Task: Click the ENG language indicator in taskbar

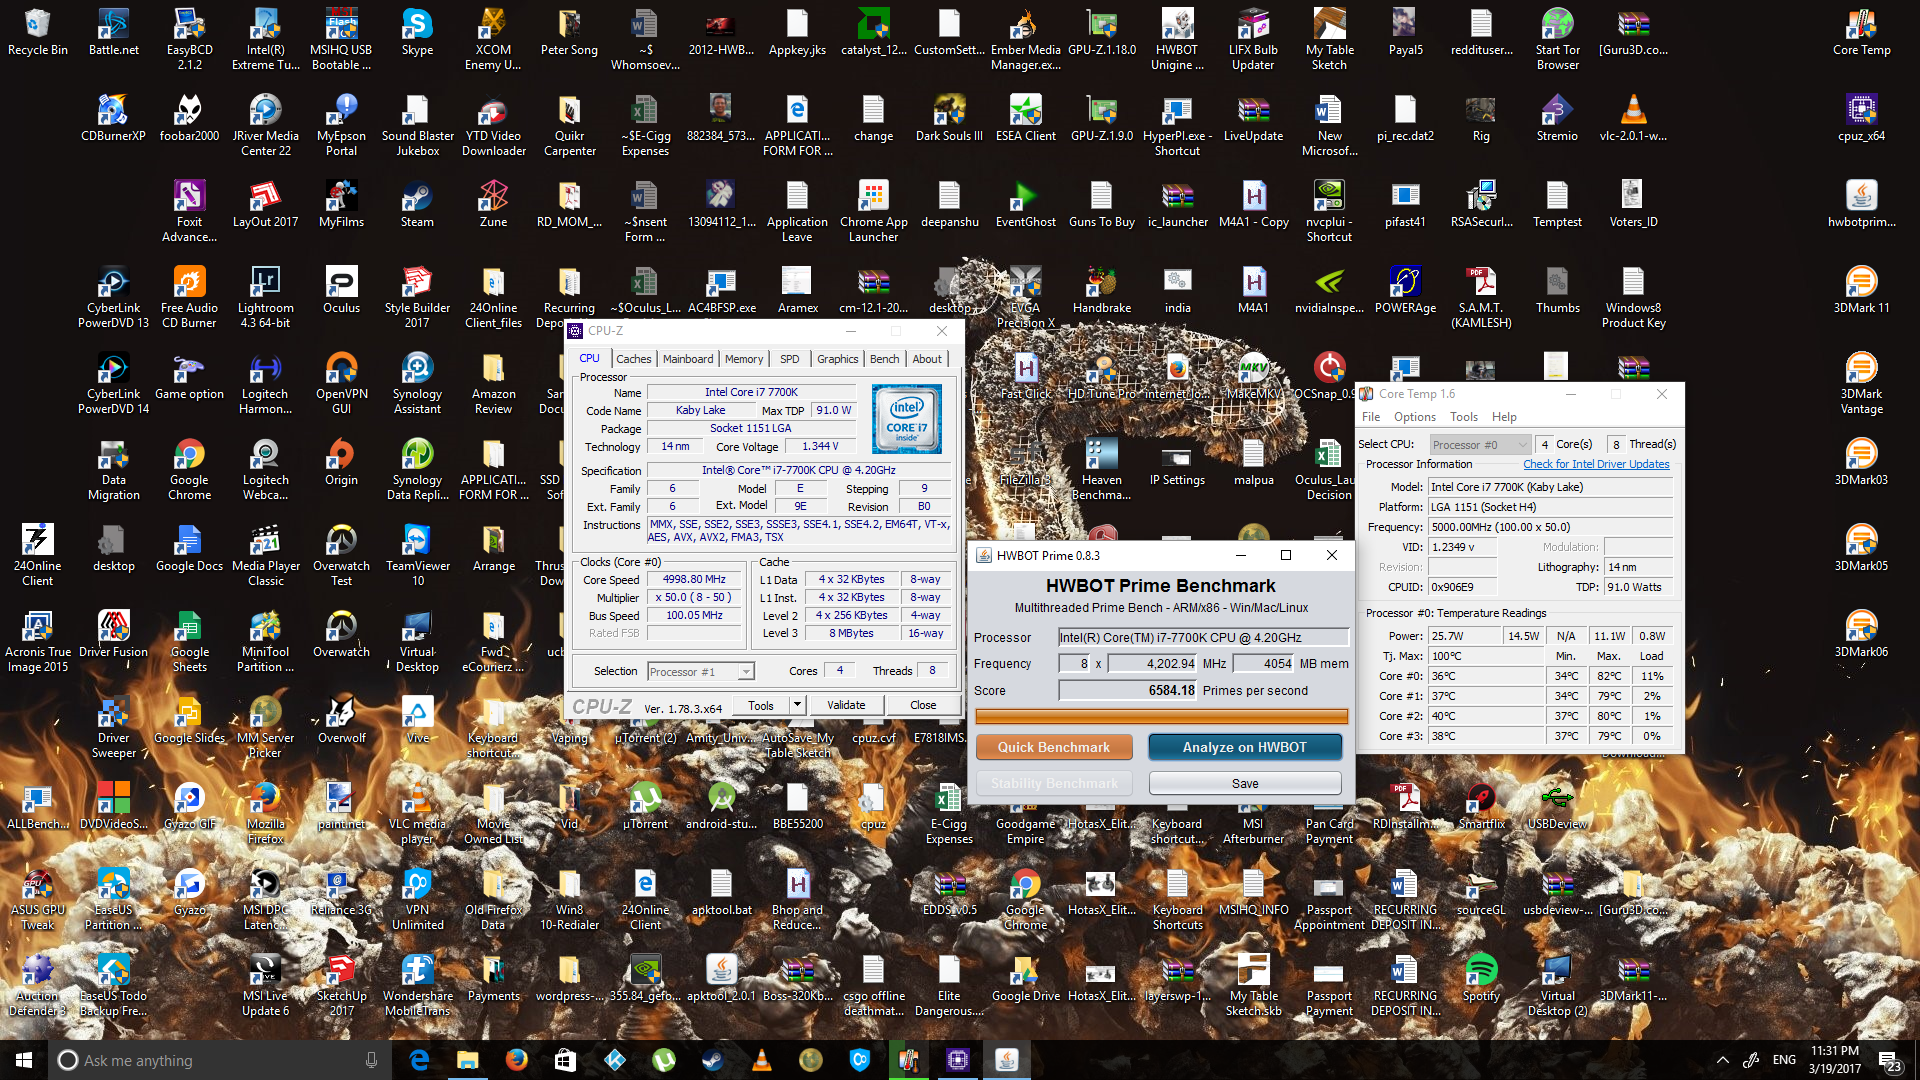Action: tap(1784, 1060)
